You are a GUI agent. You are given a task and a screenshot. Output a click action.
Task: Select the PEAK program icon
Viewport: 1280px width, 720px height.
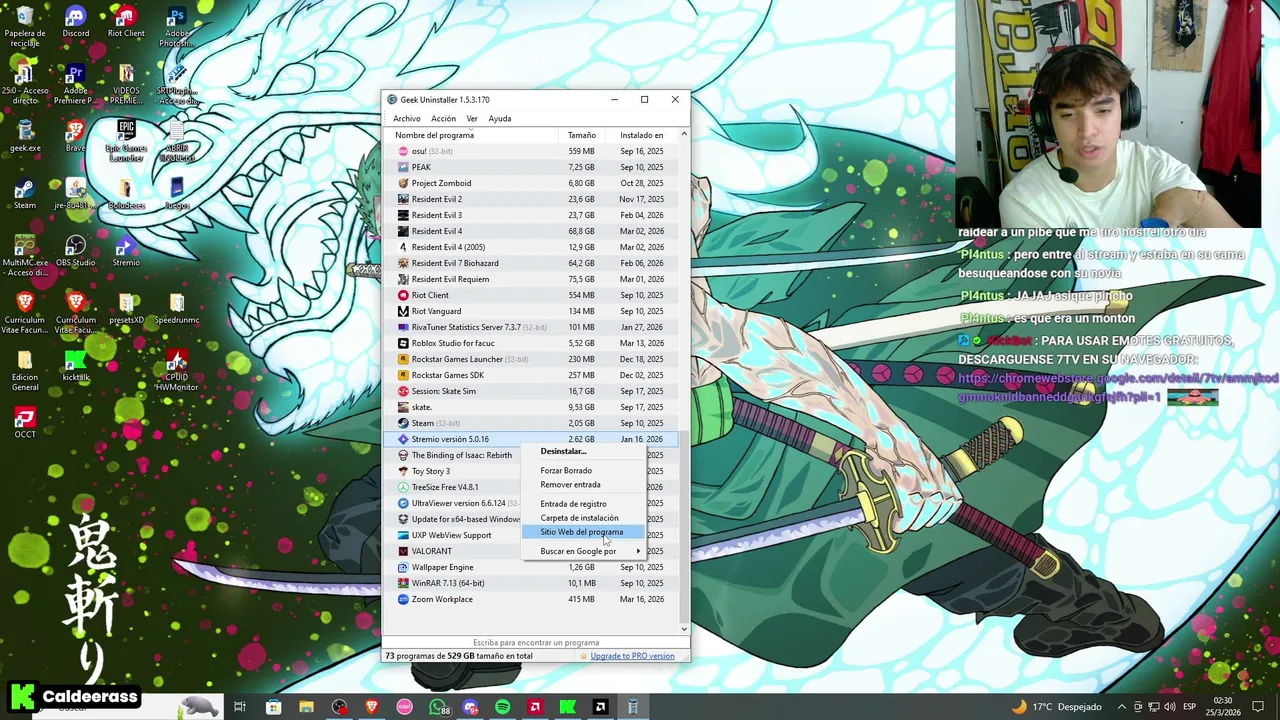(x=403, y=167)
